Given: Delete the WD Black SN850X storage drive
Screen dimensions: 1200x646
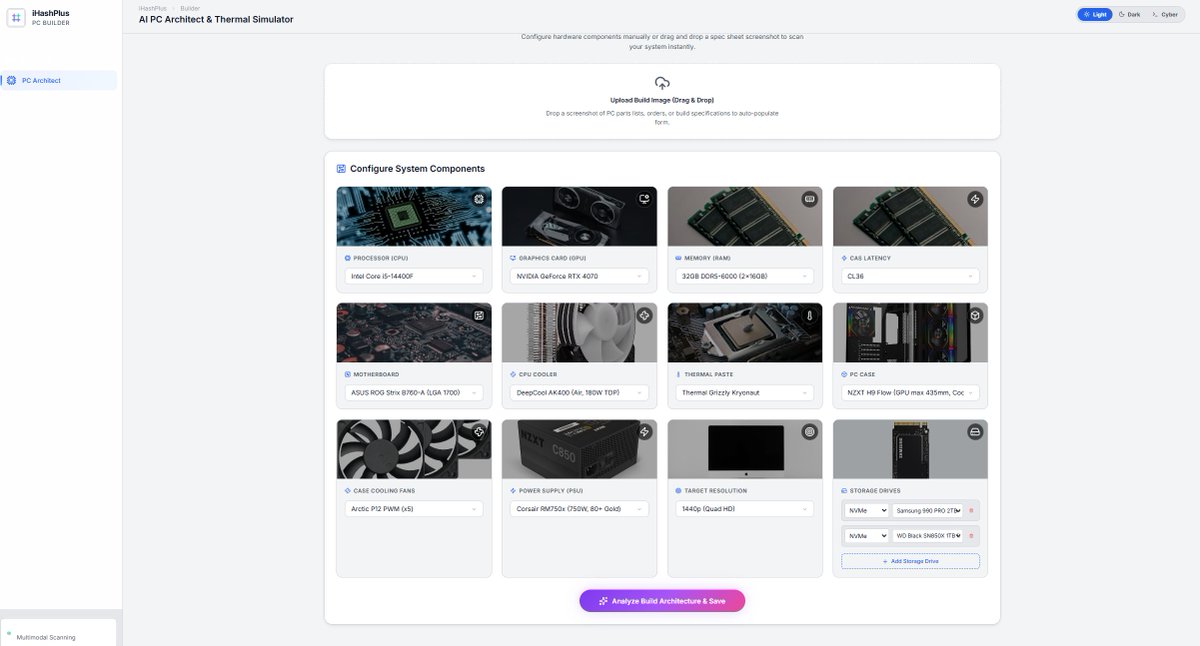Looking at the screenshot, I should [971, 536].
